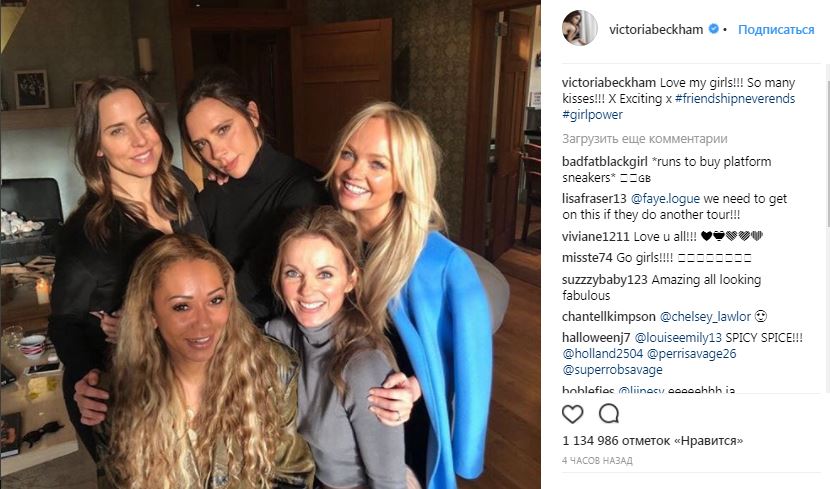Visit the @superrobsavage mention
830x489 pixels.
pyautogui.click(x=612, y=369)
